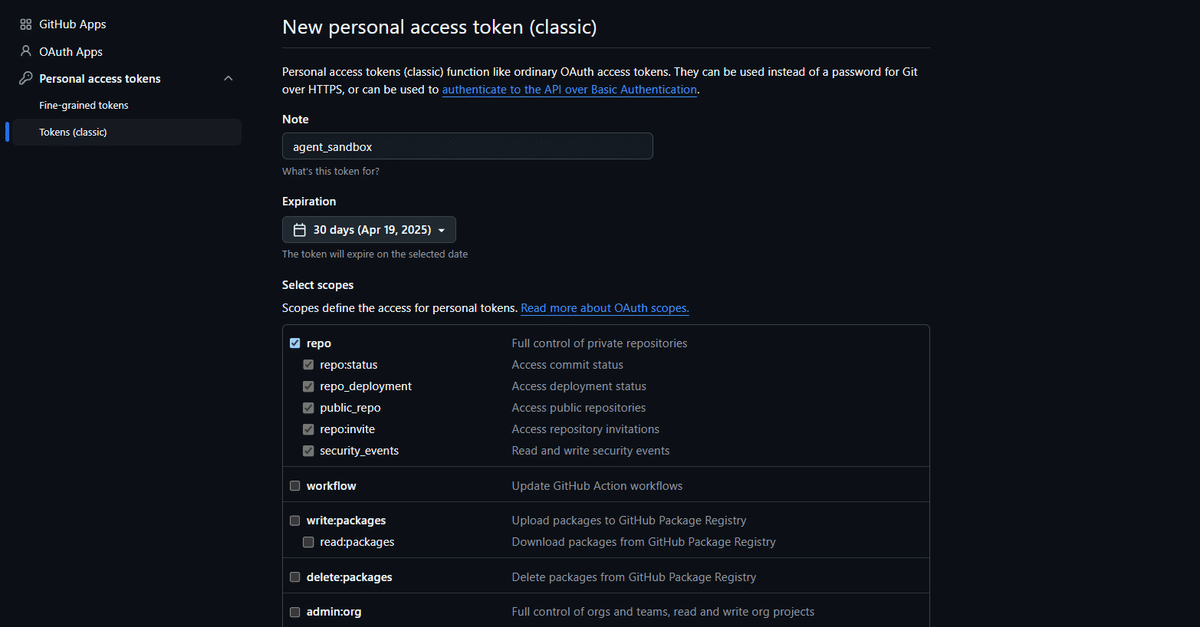Open 'Read more about OAuth scopes' link
Image resolution: width=1200 pixels, height=627 pixels.
point(605,308)
